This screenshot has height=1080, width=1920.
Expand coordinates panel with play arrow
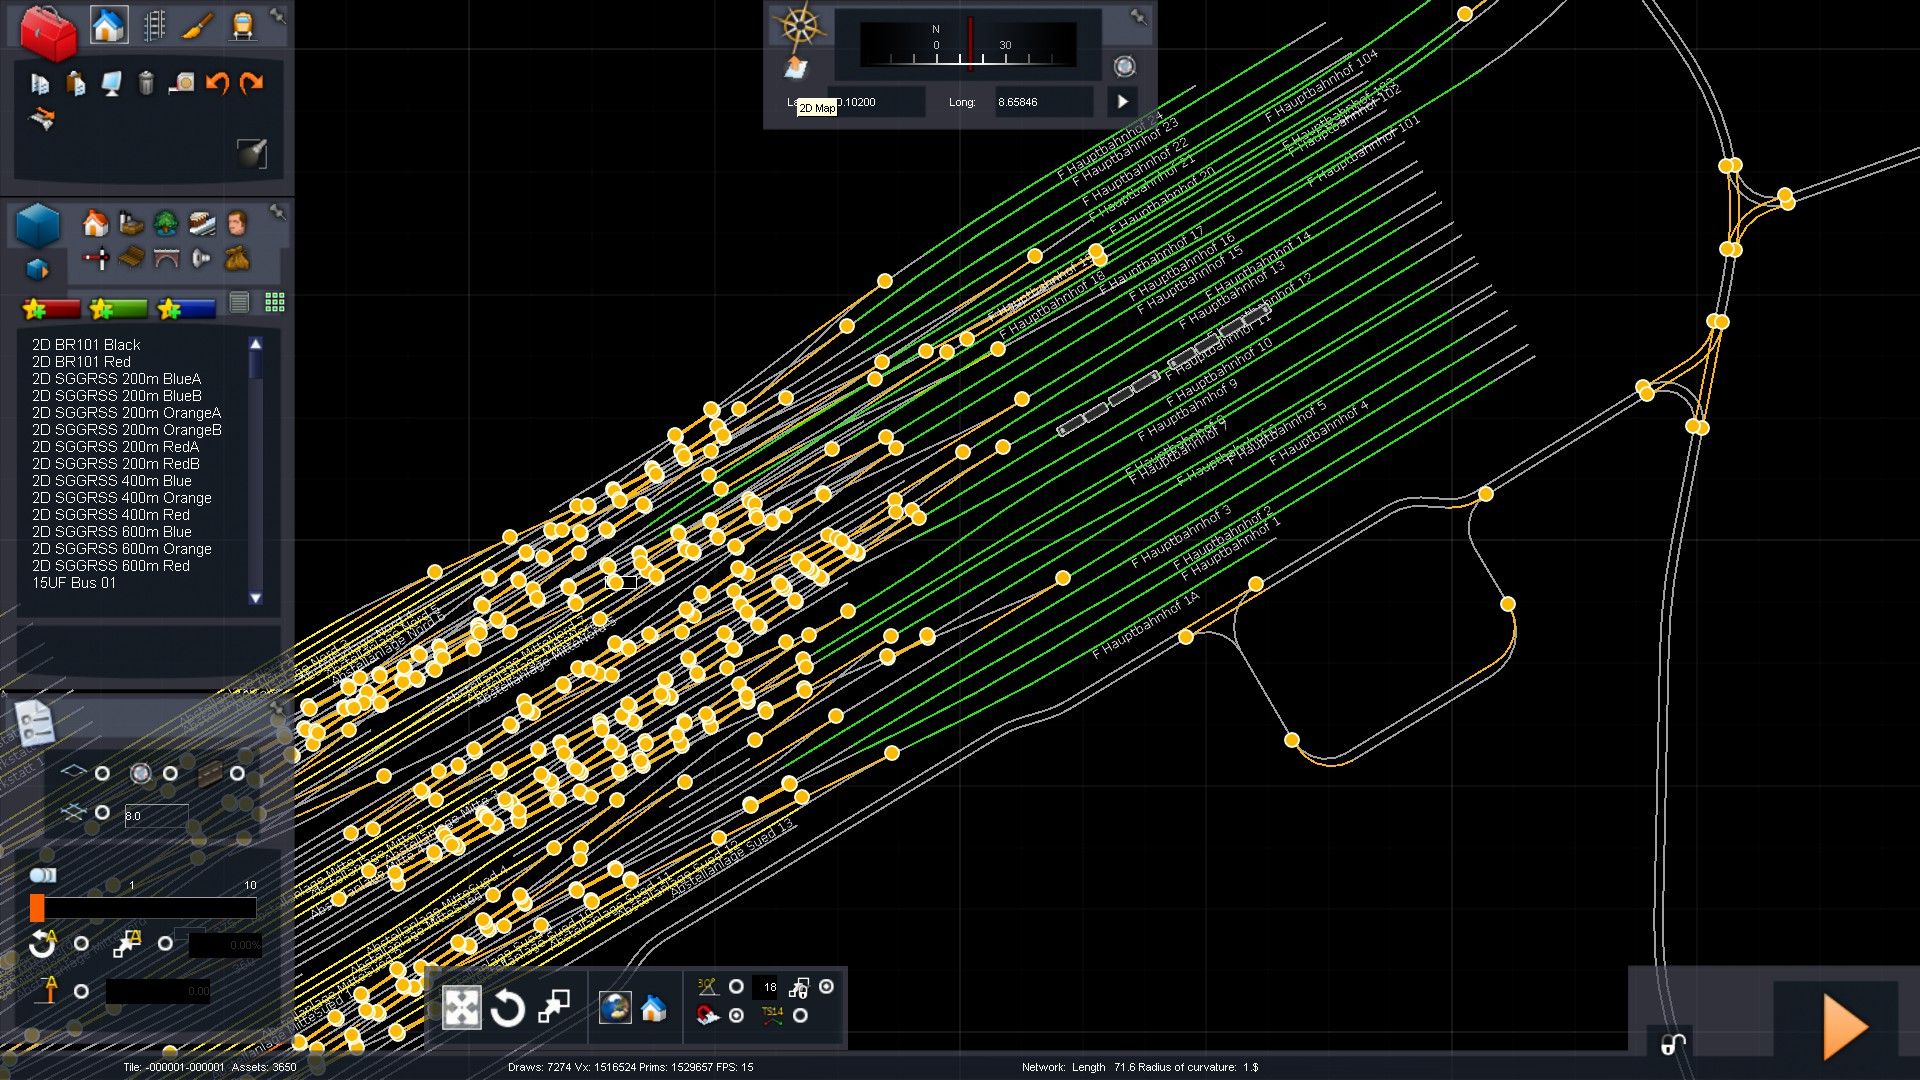click(1123, 102)
